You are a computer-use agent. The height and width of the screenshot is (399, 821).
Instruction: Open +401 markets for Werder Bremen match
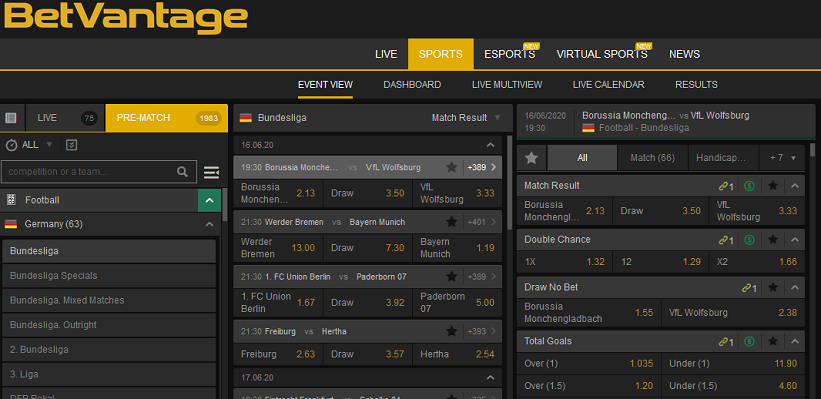point(482,222)
